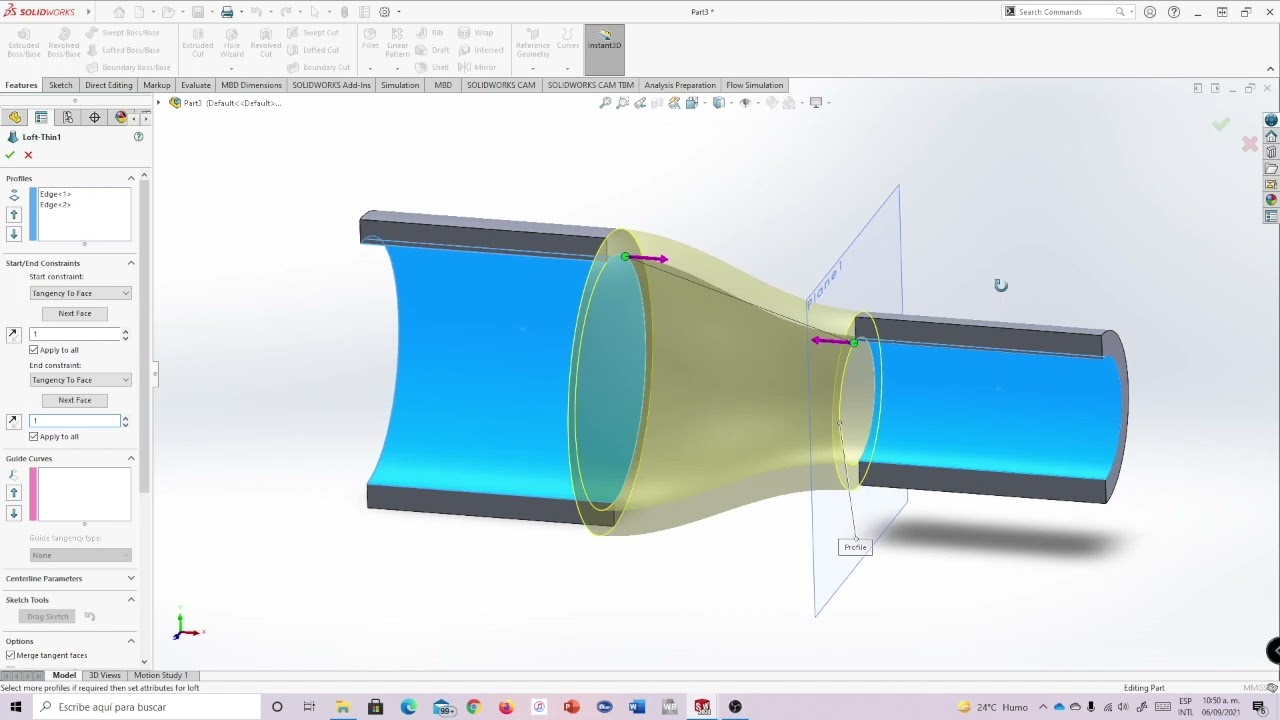Open the DimXpertManager crosshair tab icon
The width and height of the screenshot is (1280, 720).
94,117
